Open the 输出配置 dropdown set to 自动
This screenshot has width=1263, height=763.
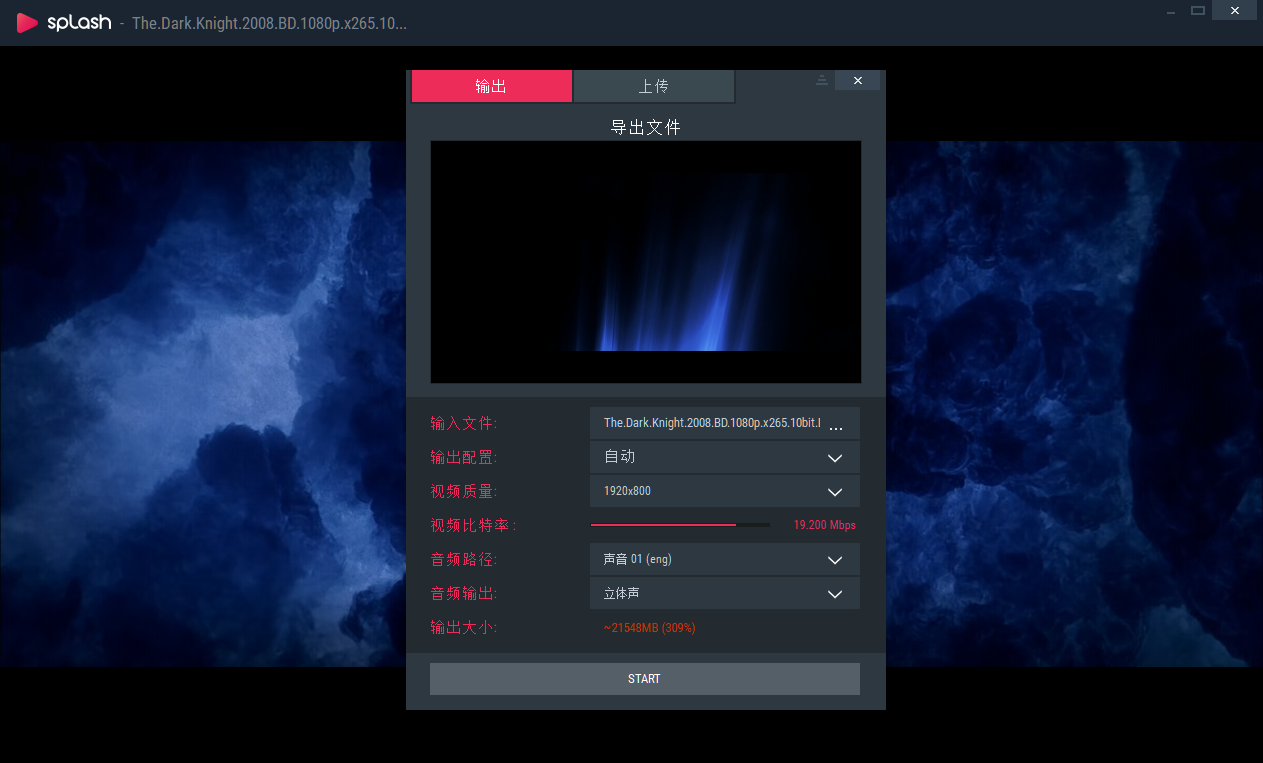click(x=725, y=457)
